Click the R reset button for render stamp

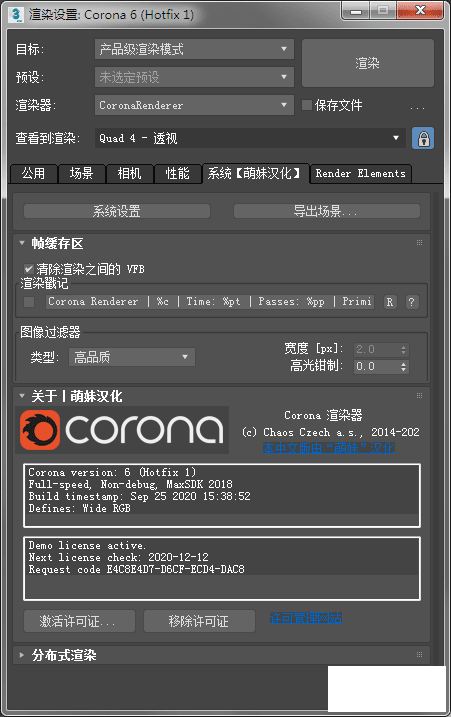click(x=390, y=302)
